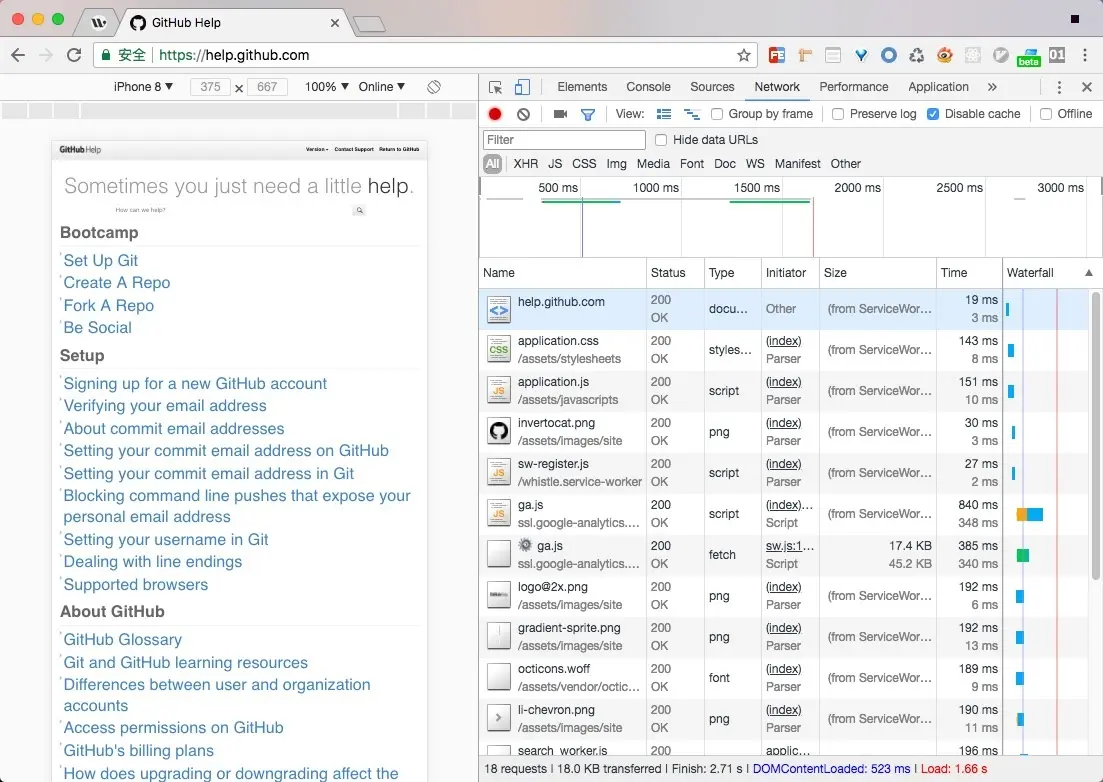The width and height of the screenshot is (1103, 782).
Task: Filter requests by Font
Action: coord(691,164)
